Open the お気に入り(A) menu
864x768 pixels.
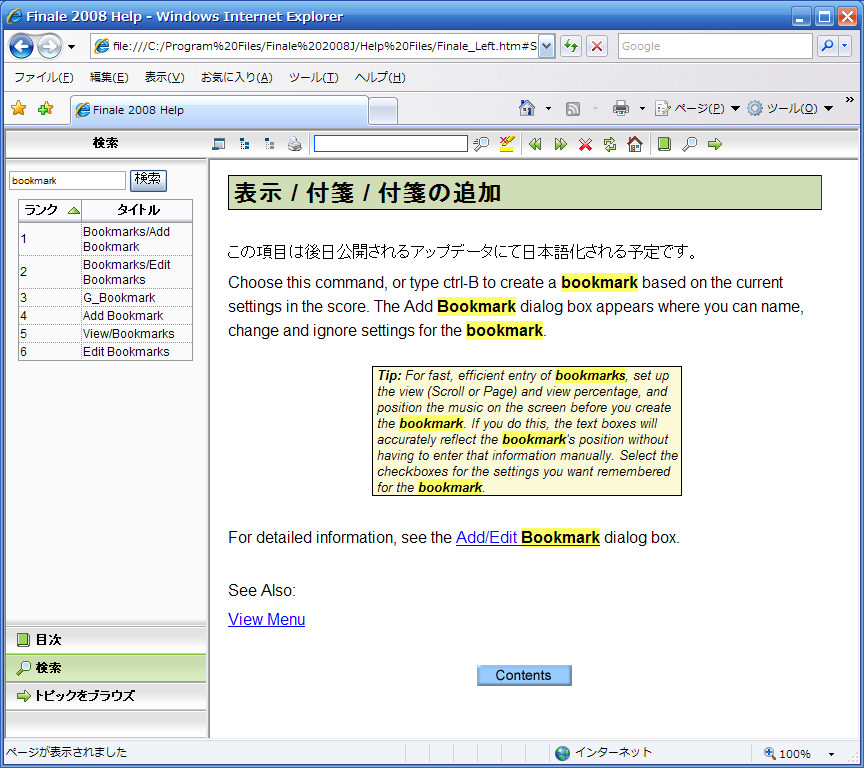pyautogui.click(x=236, y=77)
